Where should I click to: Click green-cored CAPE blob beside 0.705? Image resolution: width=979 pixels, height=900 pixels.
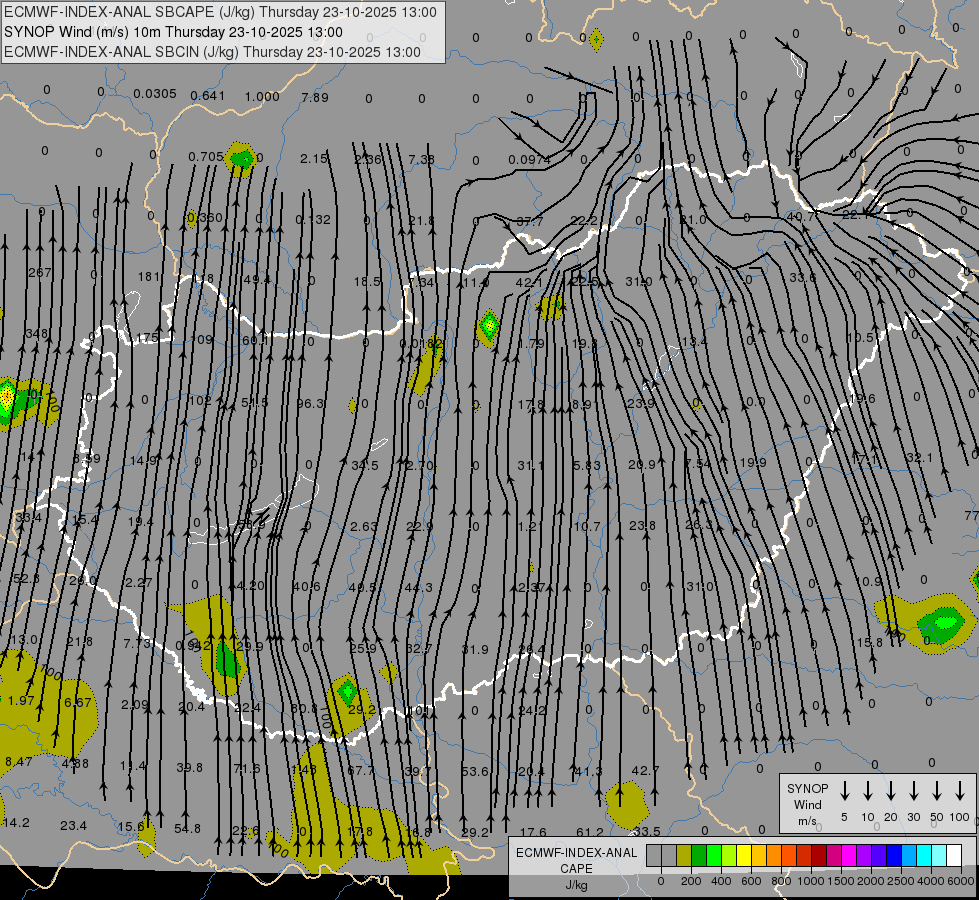[x=240, y=159]
